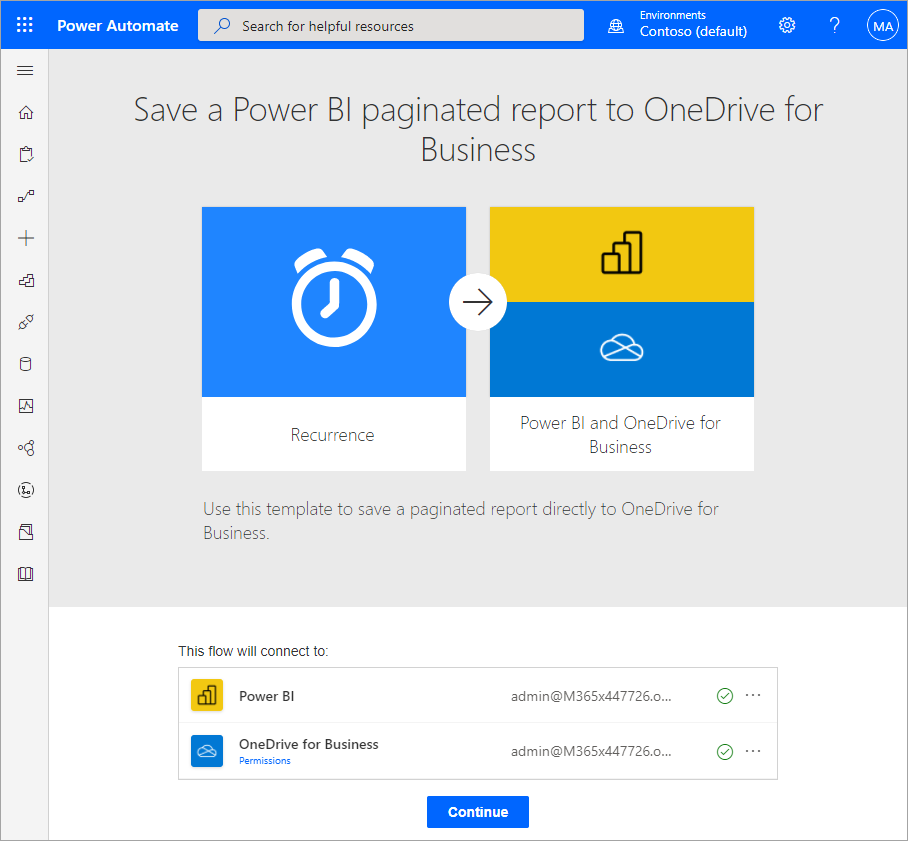Click the template description paragraph
The width and height of the screenshot is (908, 841).
click(x=461, y=521)
